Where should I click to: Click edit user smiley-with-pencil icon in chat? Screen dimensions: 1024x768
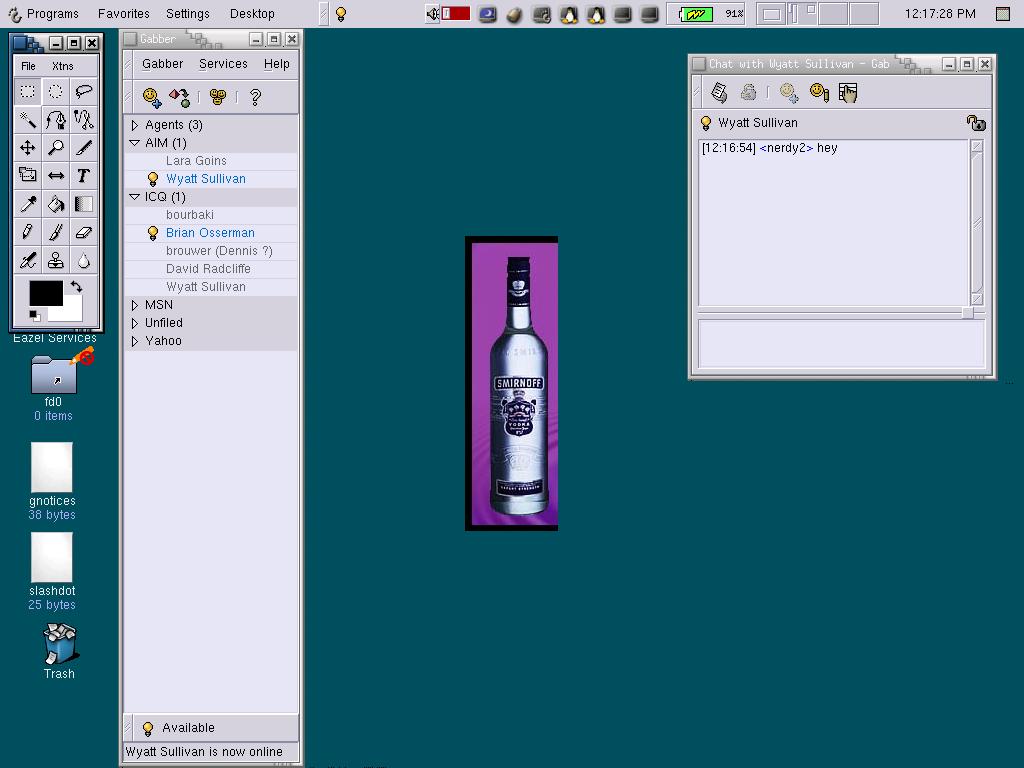tap(819, 93)
